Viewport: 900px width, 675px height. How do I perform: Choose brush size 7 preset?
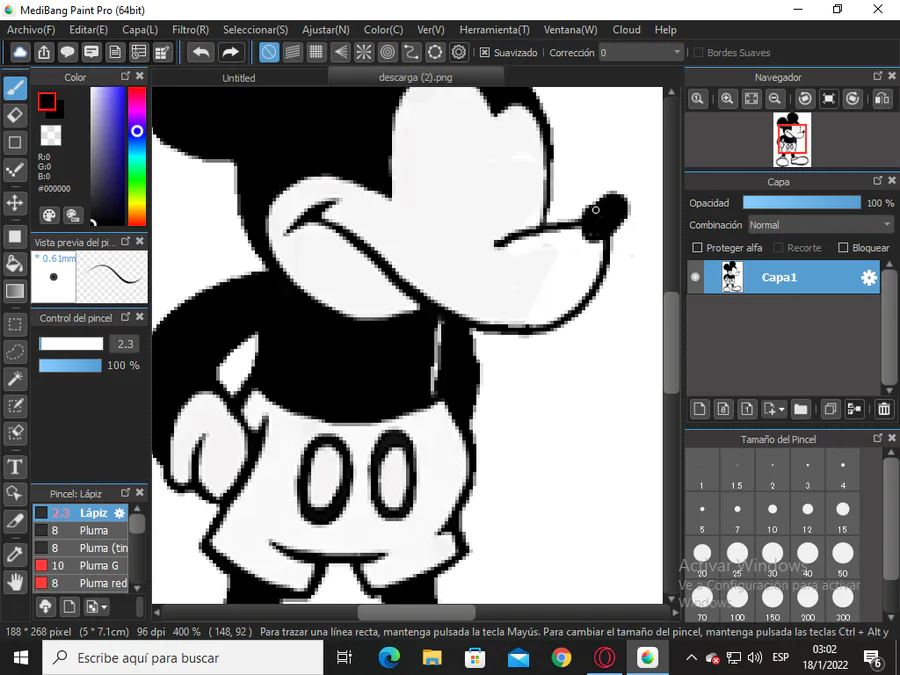coord(737,516)
